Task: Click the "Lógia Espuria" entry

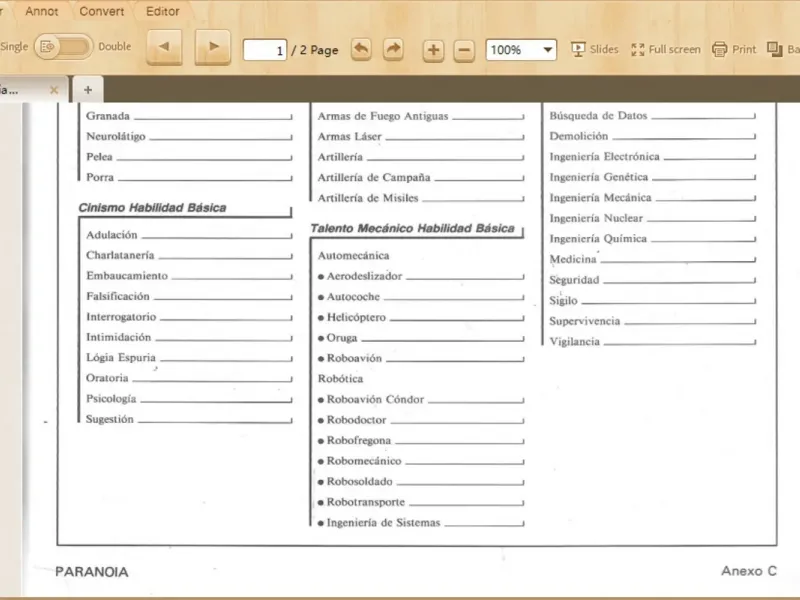Action: pos(189,358)
